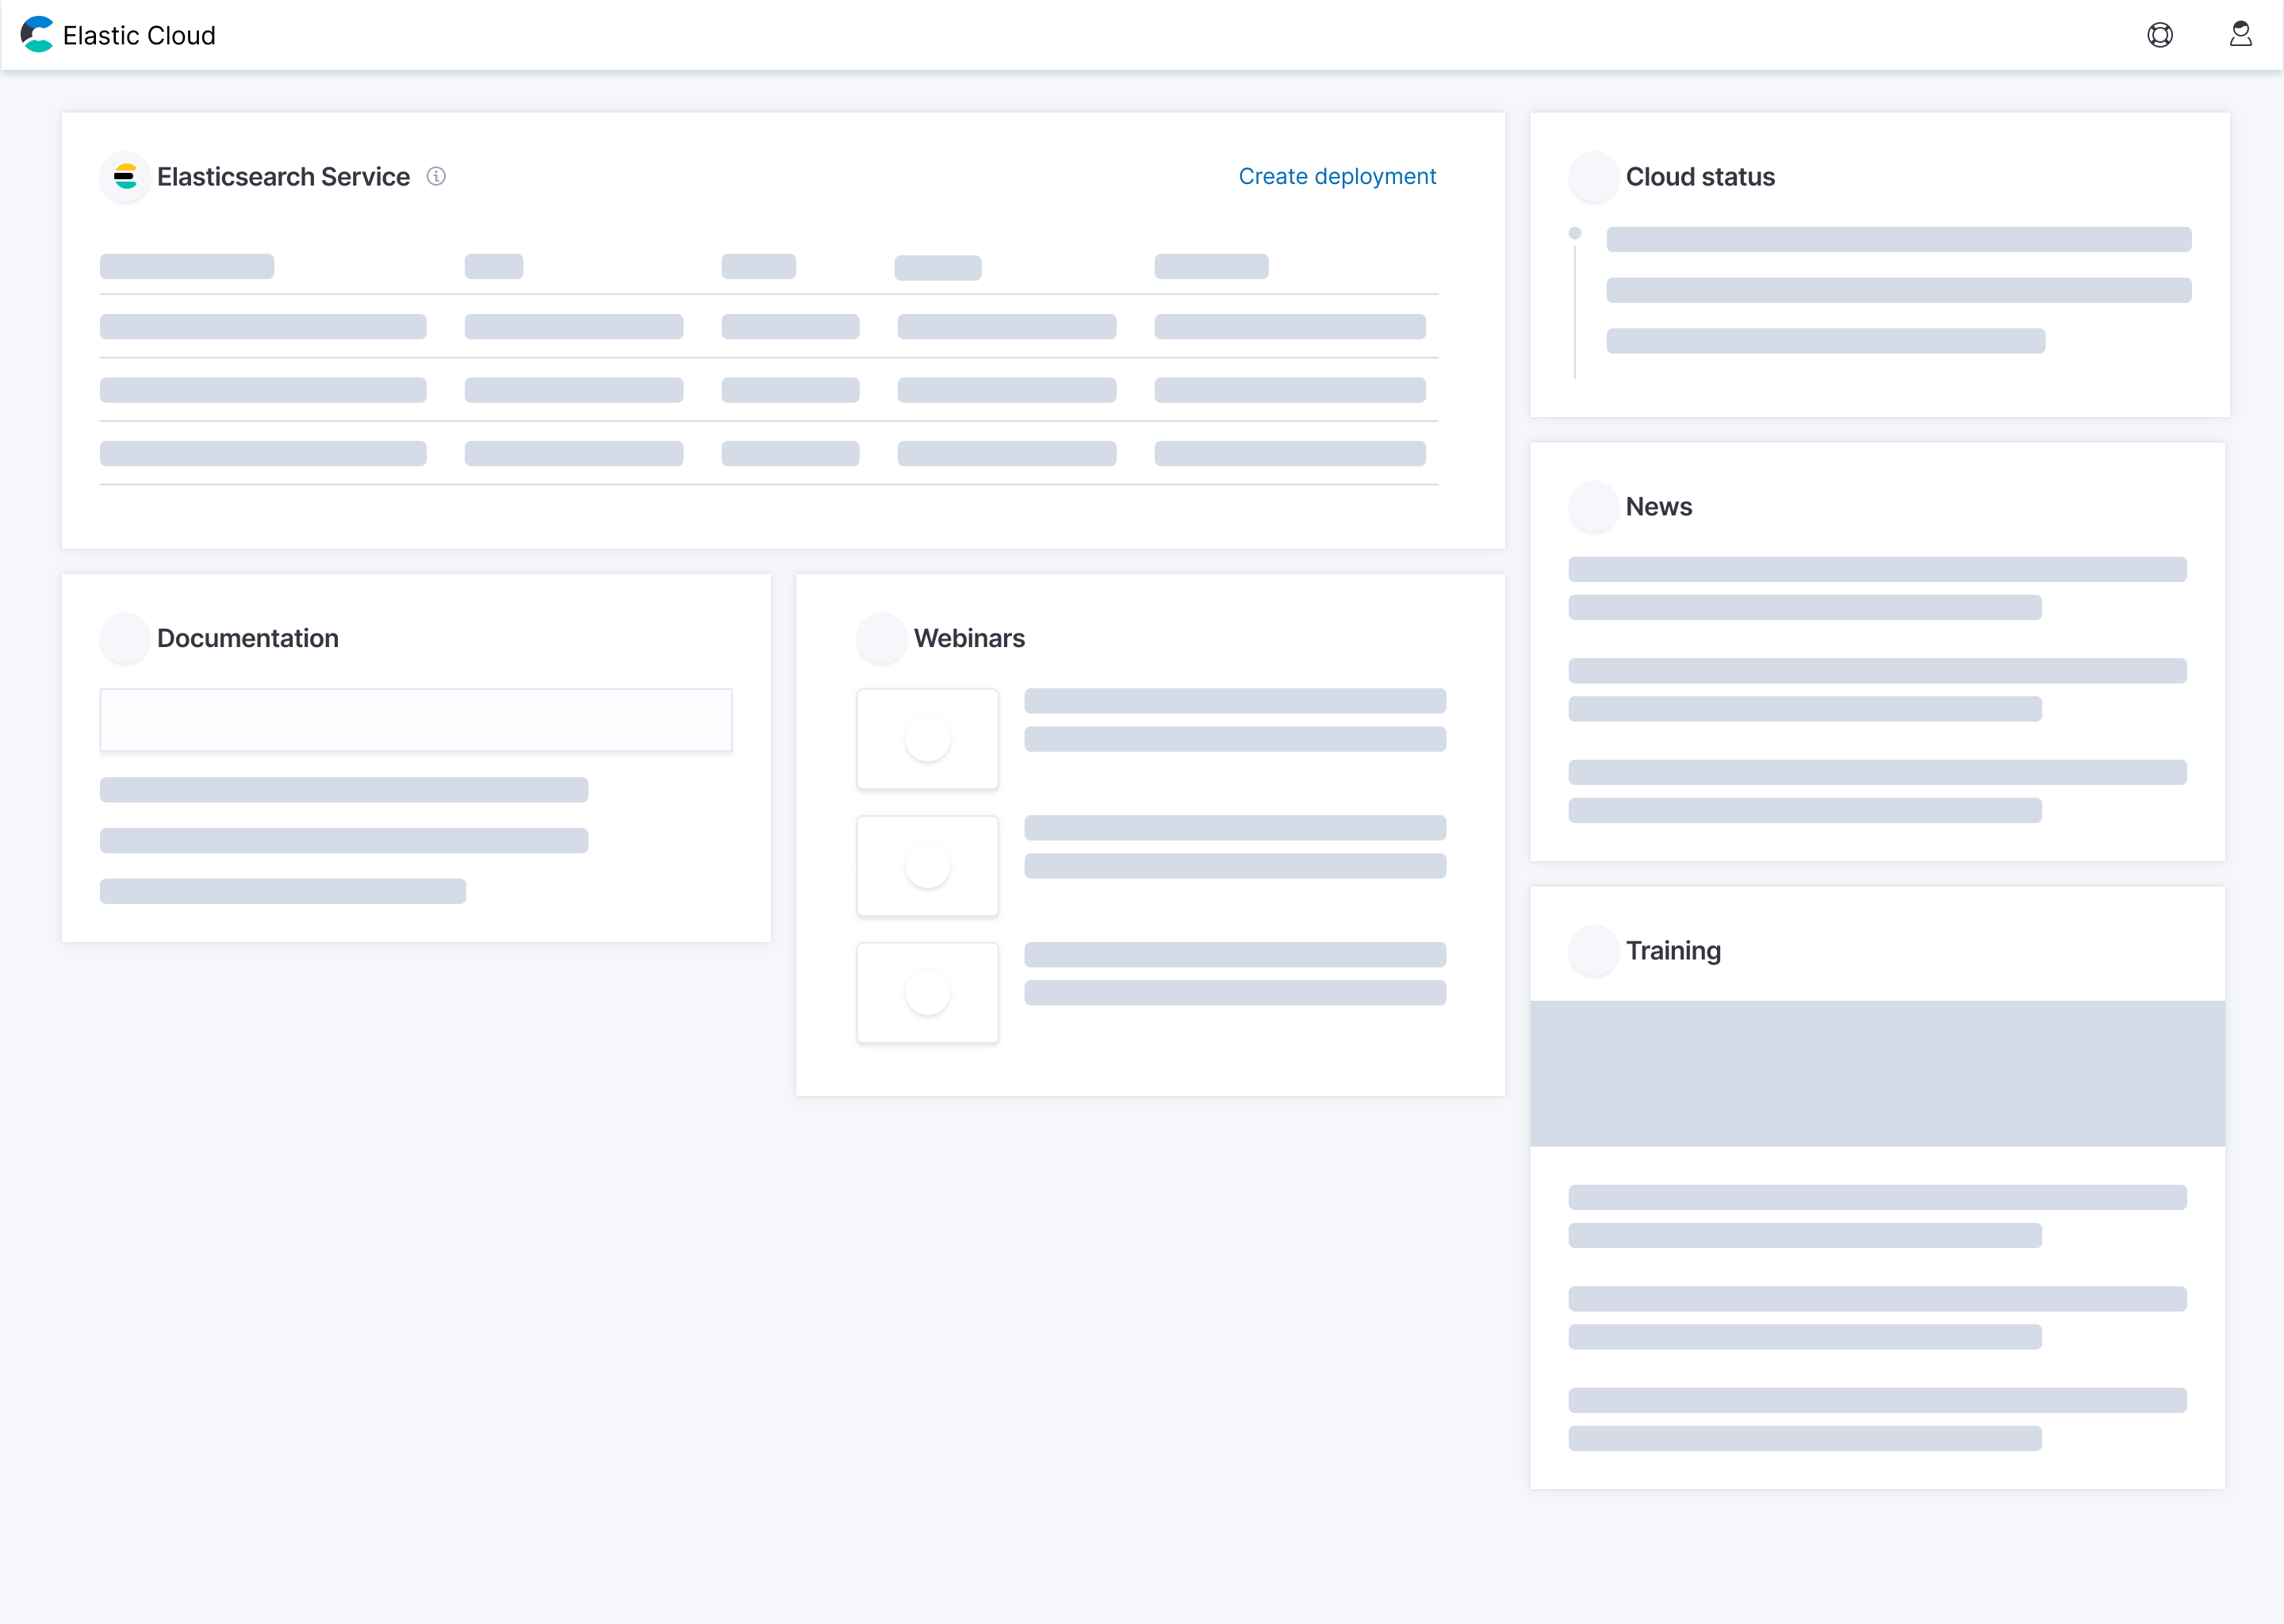The height and width of the screenshot is (1624, 2284).
Task: Click the Elastic Cloud logo icon
Action: 37,35
